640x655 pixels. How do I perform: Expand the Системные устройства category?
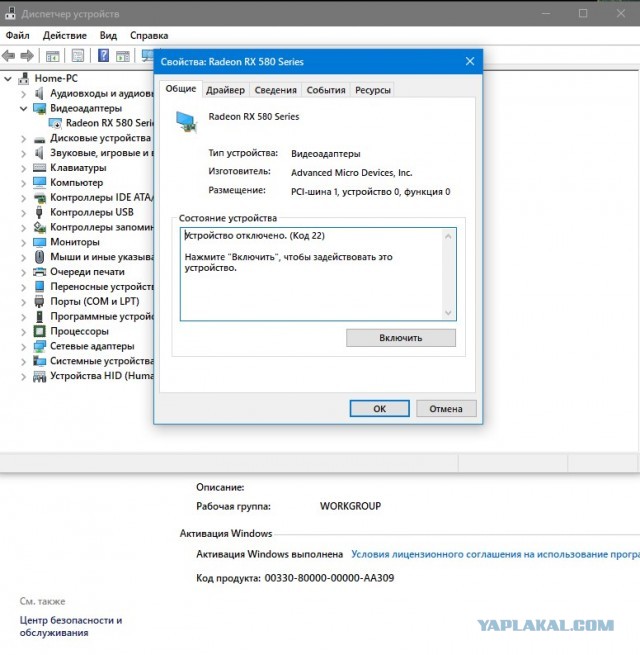click(23, 362)
